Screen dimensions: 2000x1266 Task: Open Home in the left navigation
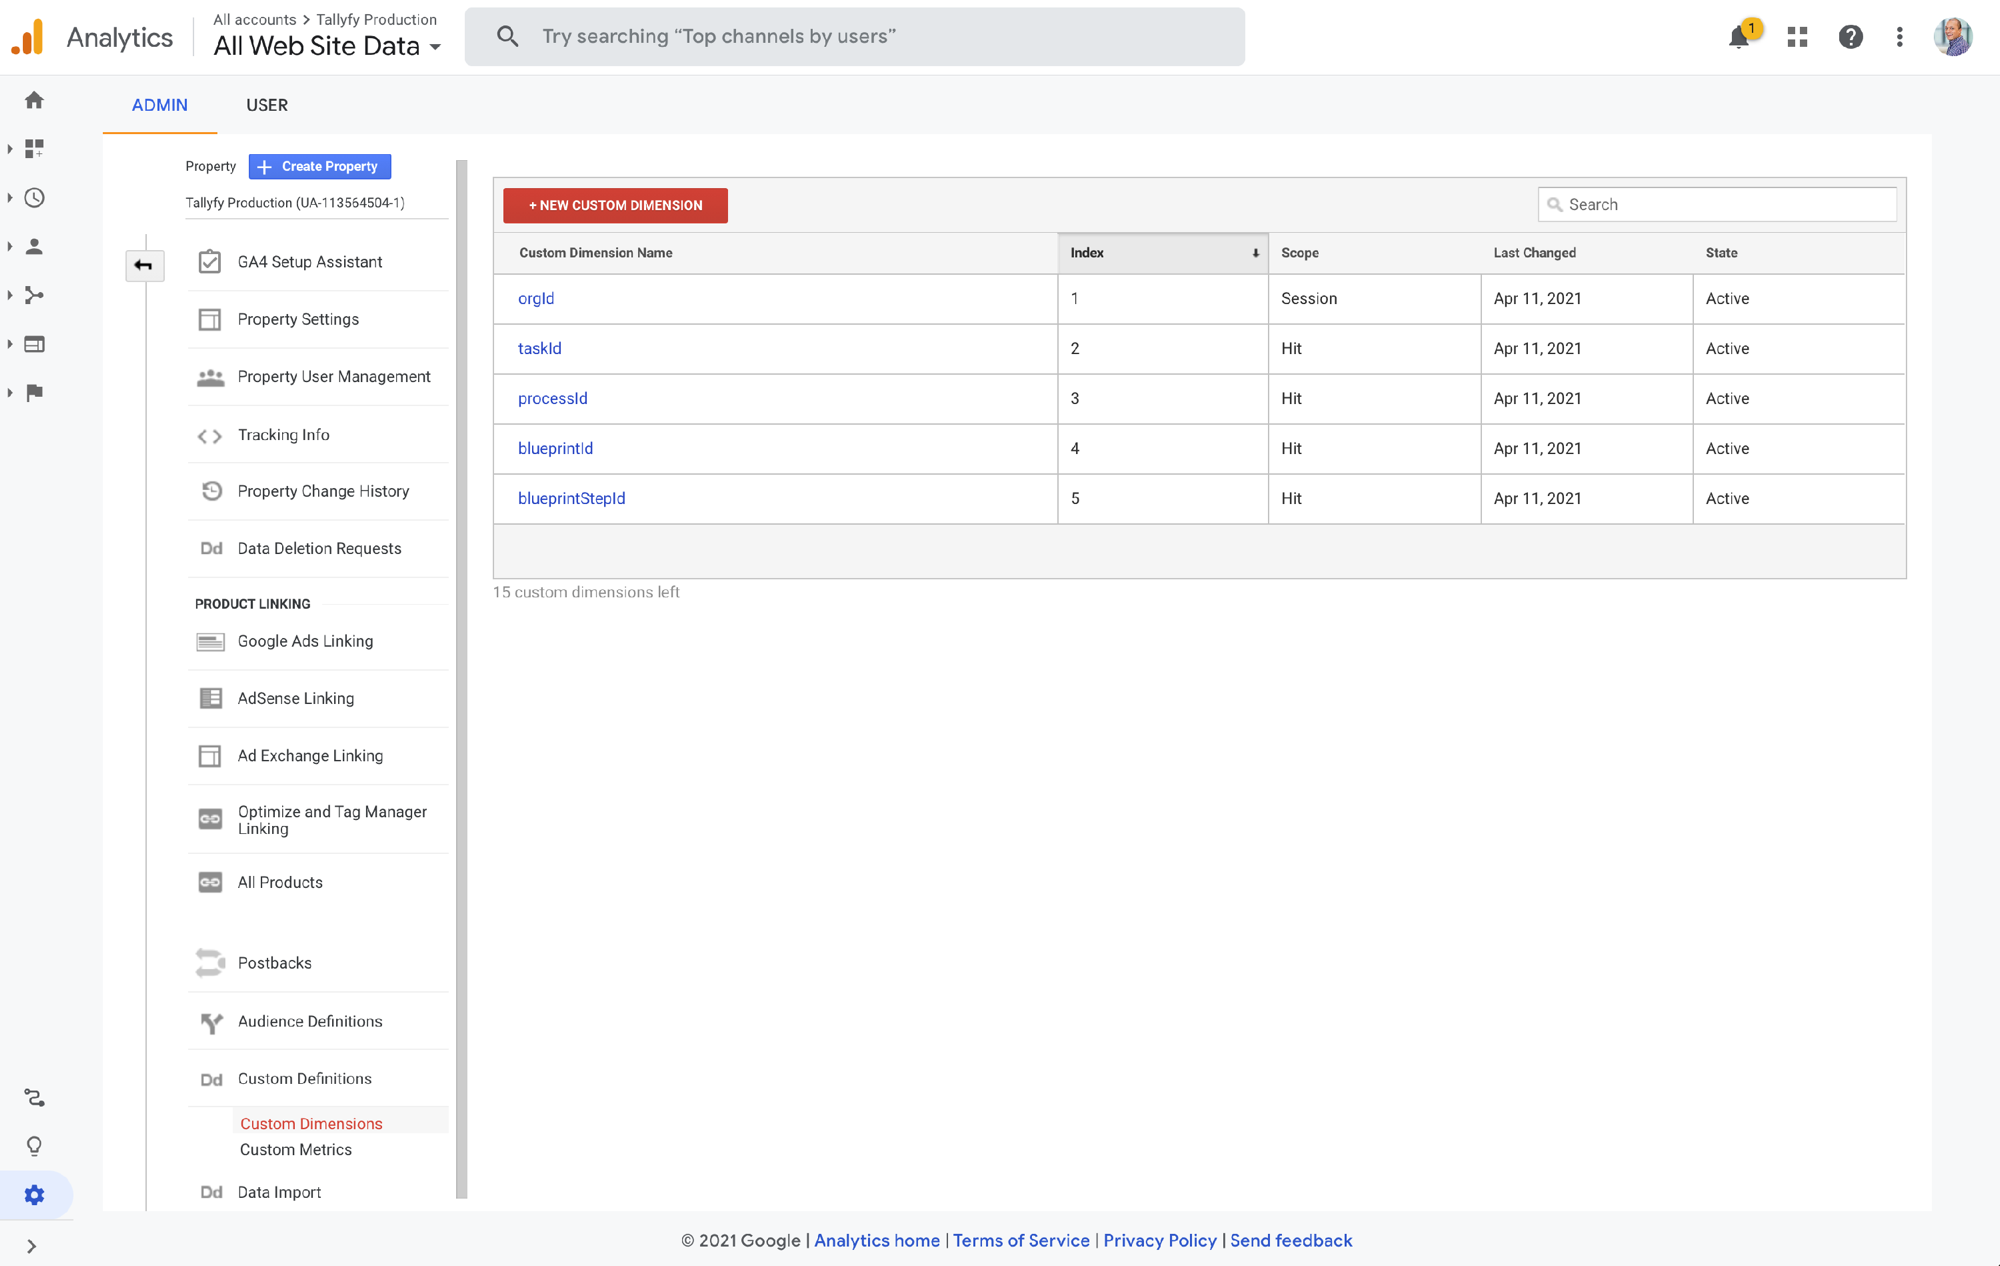coord(34,100)
